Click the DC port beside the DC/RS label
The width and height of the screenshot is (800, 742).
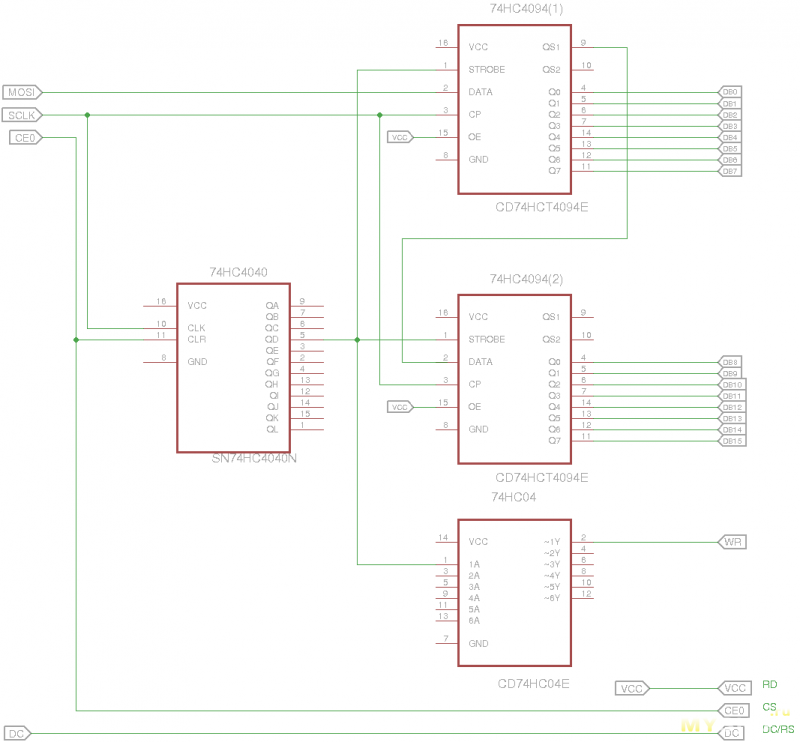[x=731, y=733]
